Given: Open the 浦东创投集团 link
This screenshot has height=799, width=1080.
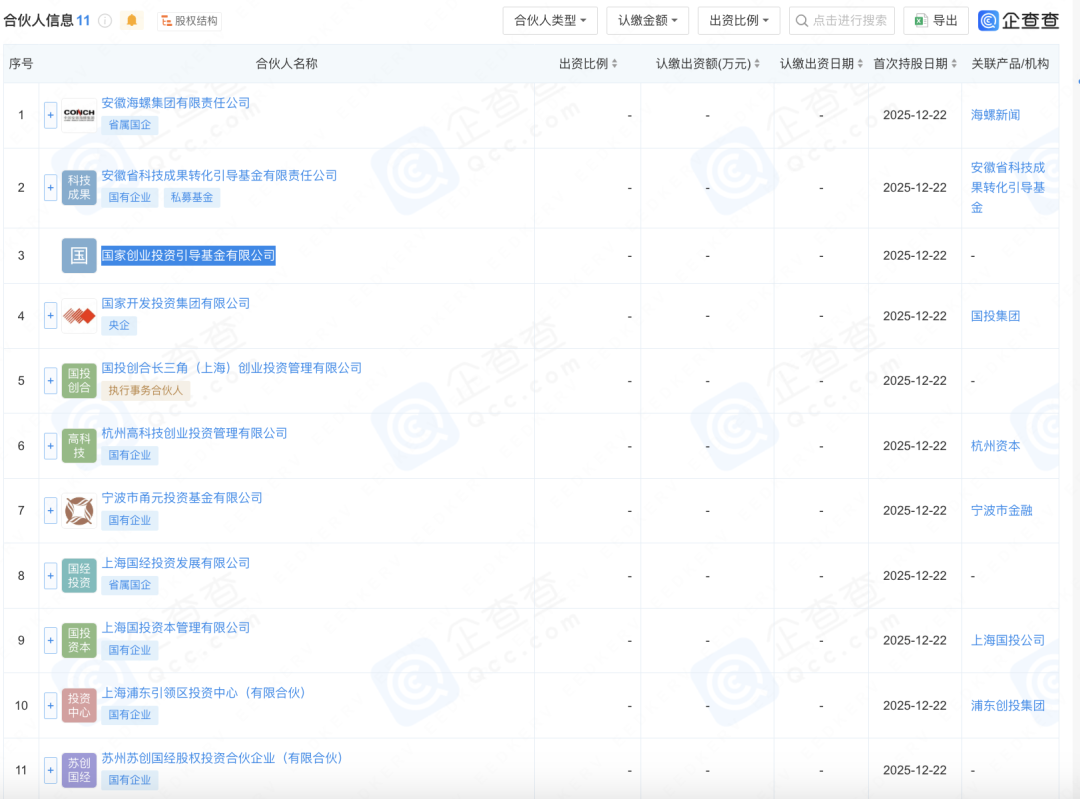Looking at the screenshot, I should (x=1007, y=705).
